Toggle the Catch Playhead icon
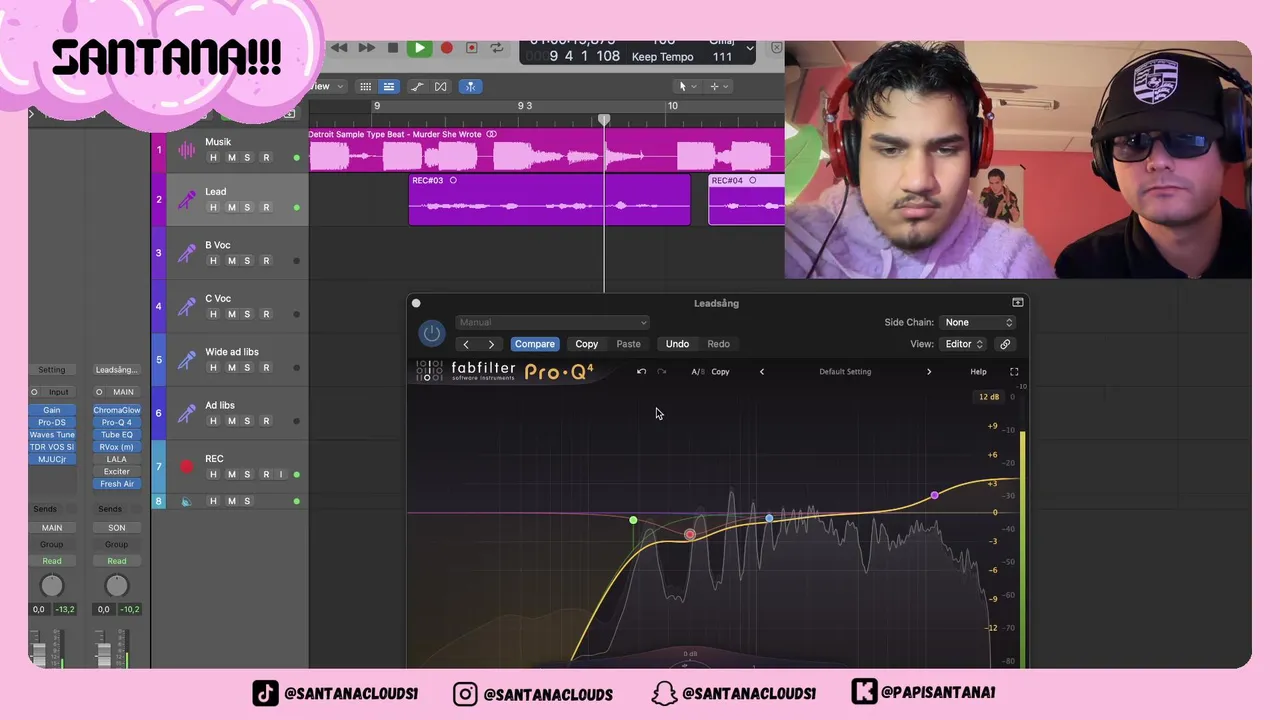 click(x=470, y=87)
